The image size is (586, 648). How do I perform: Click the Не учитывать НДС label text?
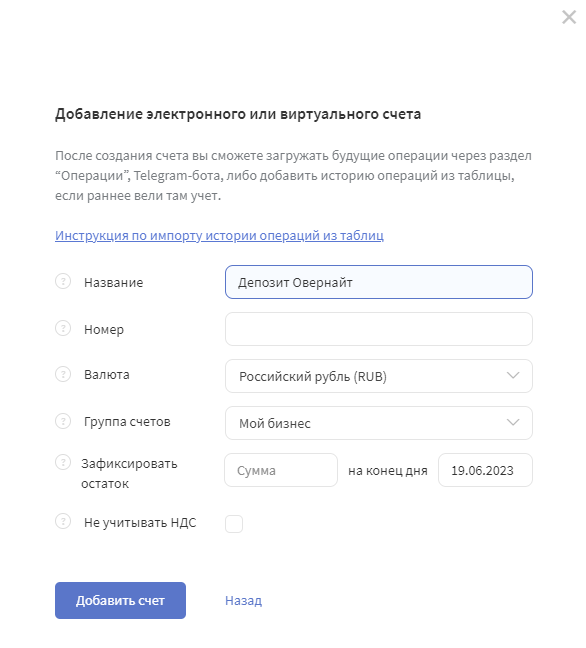click(x=140, y=523)
